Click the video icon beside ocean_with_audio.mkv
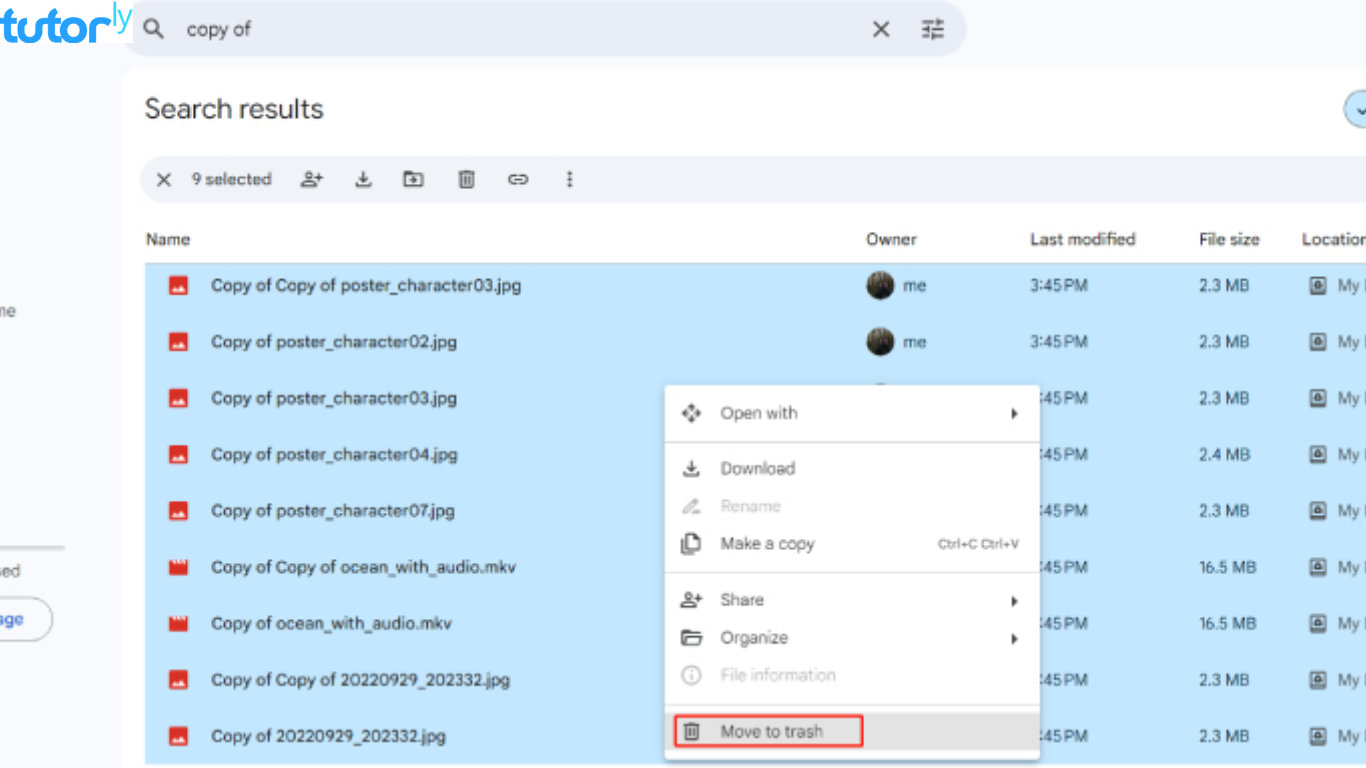Image resolution: width=1366 pixels, height=768 pixels. [x=178, y=623]
